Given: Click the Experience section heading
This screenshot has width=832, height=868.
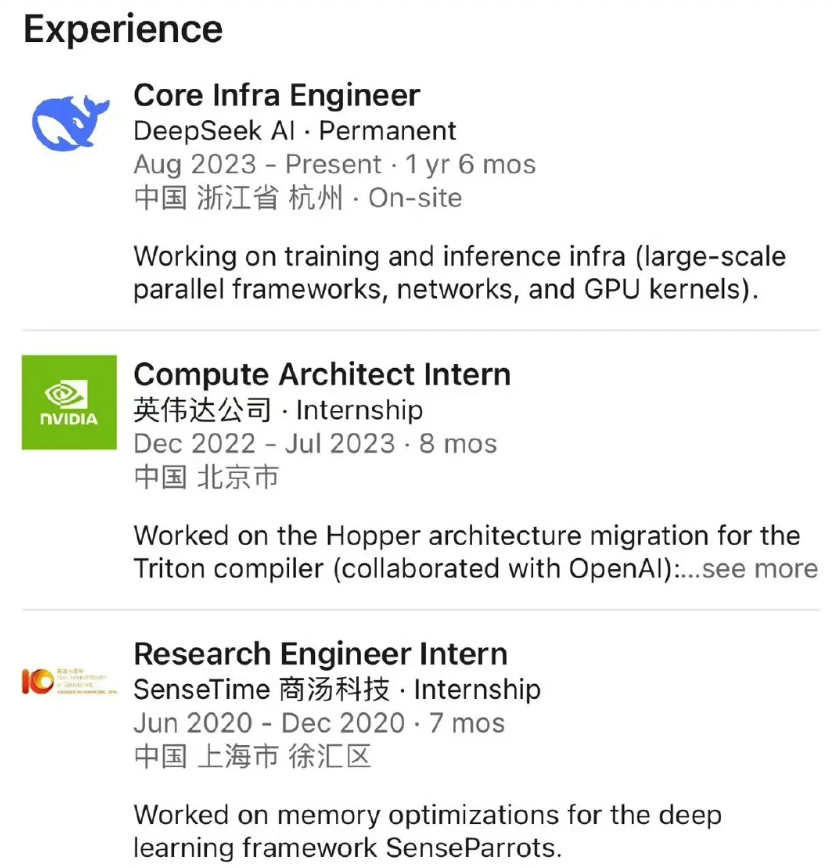Looking at the screenshot, I should click(123, 29).
